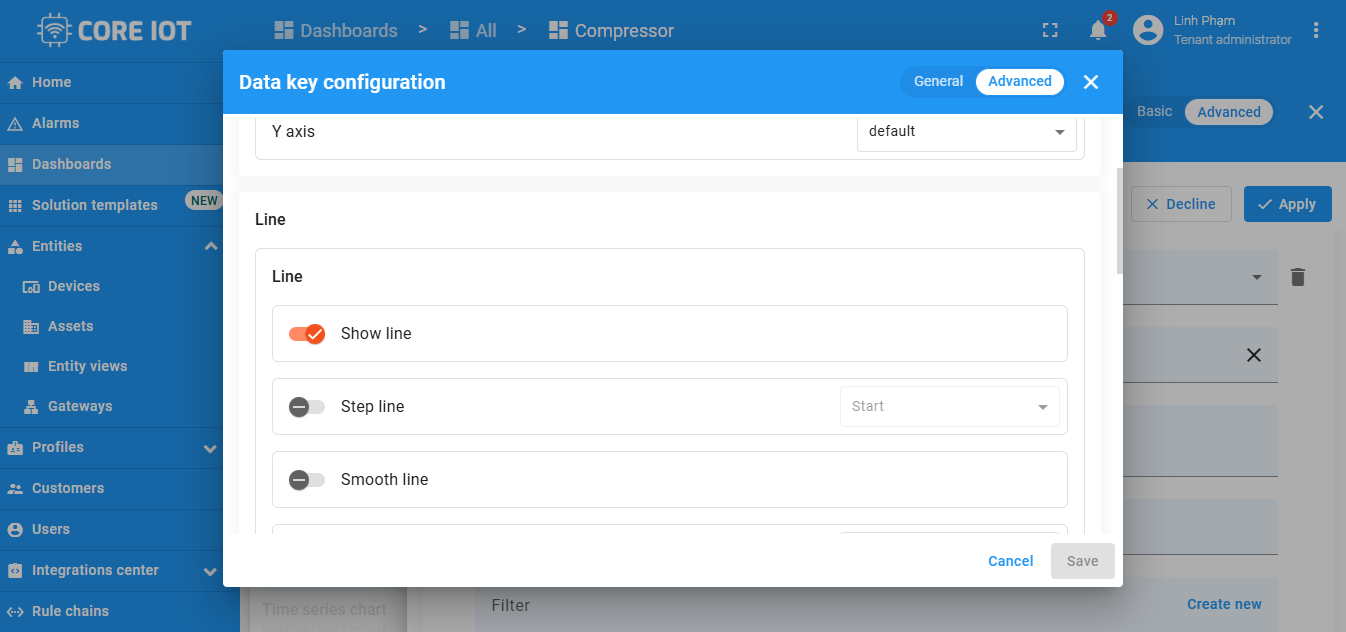Click the Create new link
This screenshot has width=1346, height=632.
pos(1224,604)
